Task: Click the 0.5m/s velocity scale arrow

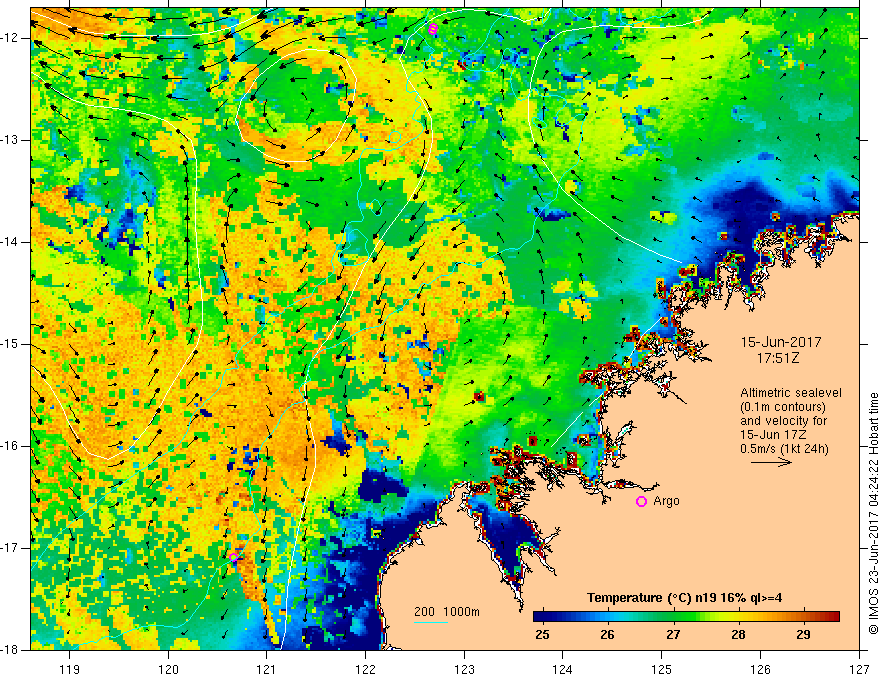Action: tap(771, 462)
